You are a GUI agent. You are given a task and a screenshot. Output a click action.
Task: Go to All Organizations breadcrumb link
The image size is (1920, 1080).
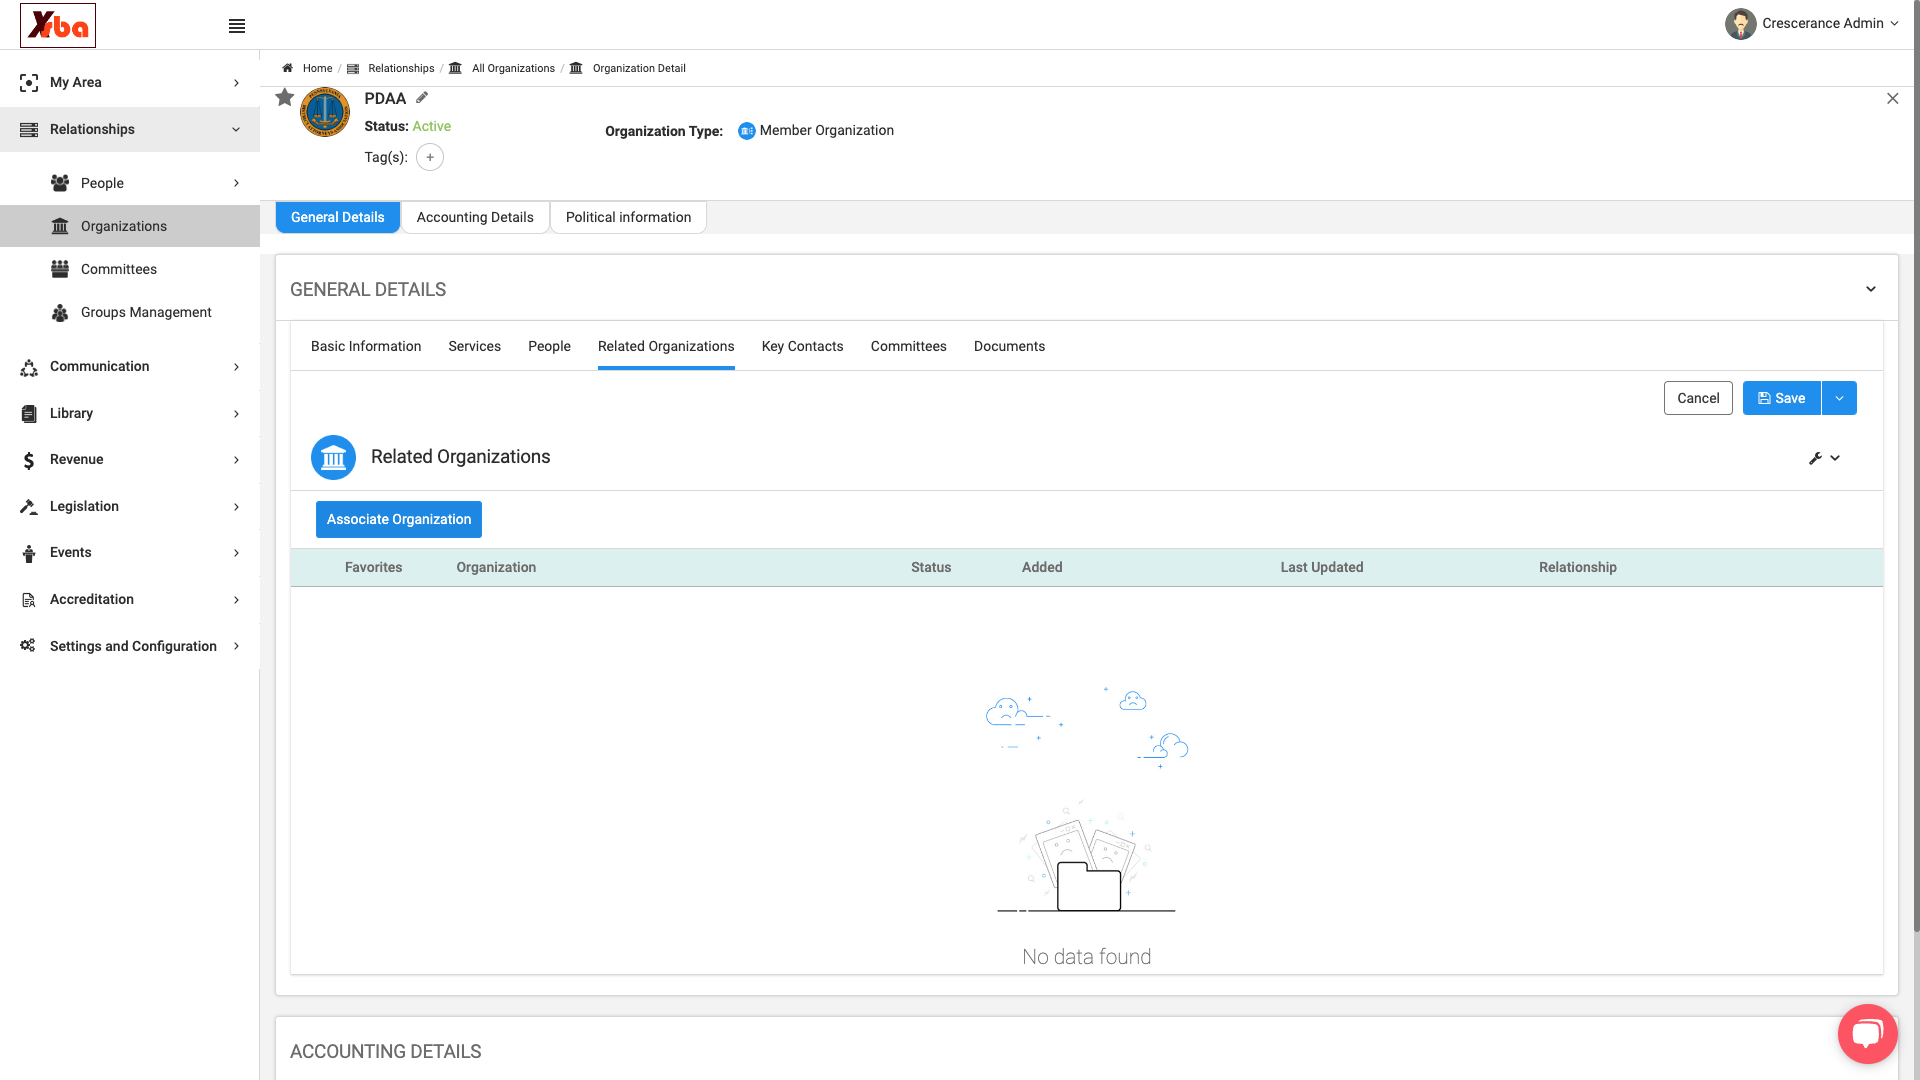(513, 68)
